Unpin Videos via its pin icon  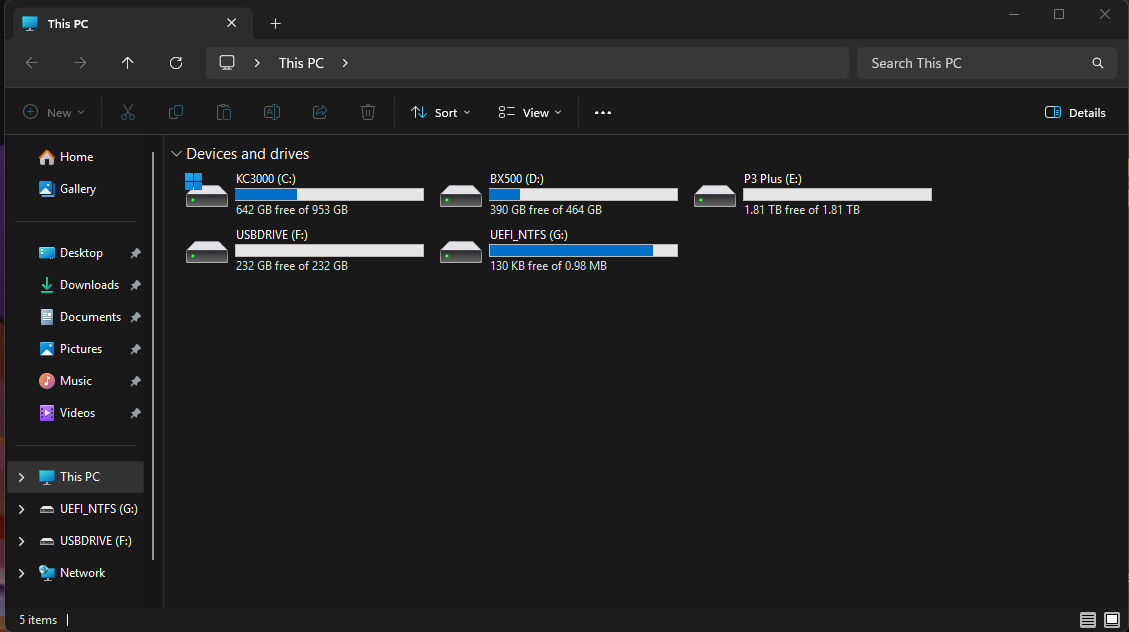point(135,413)
